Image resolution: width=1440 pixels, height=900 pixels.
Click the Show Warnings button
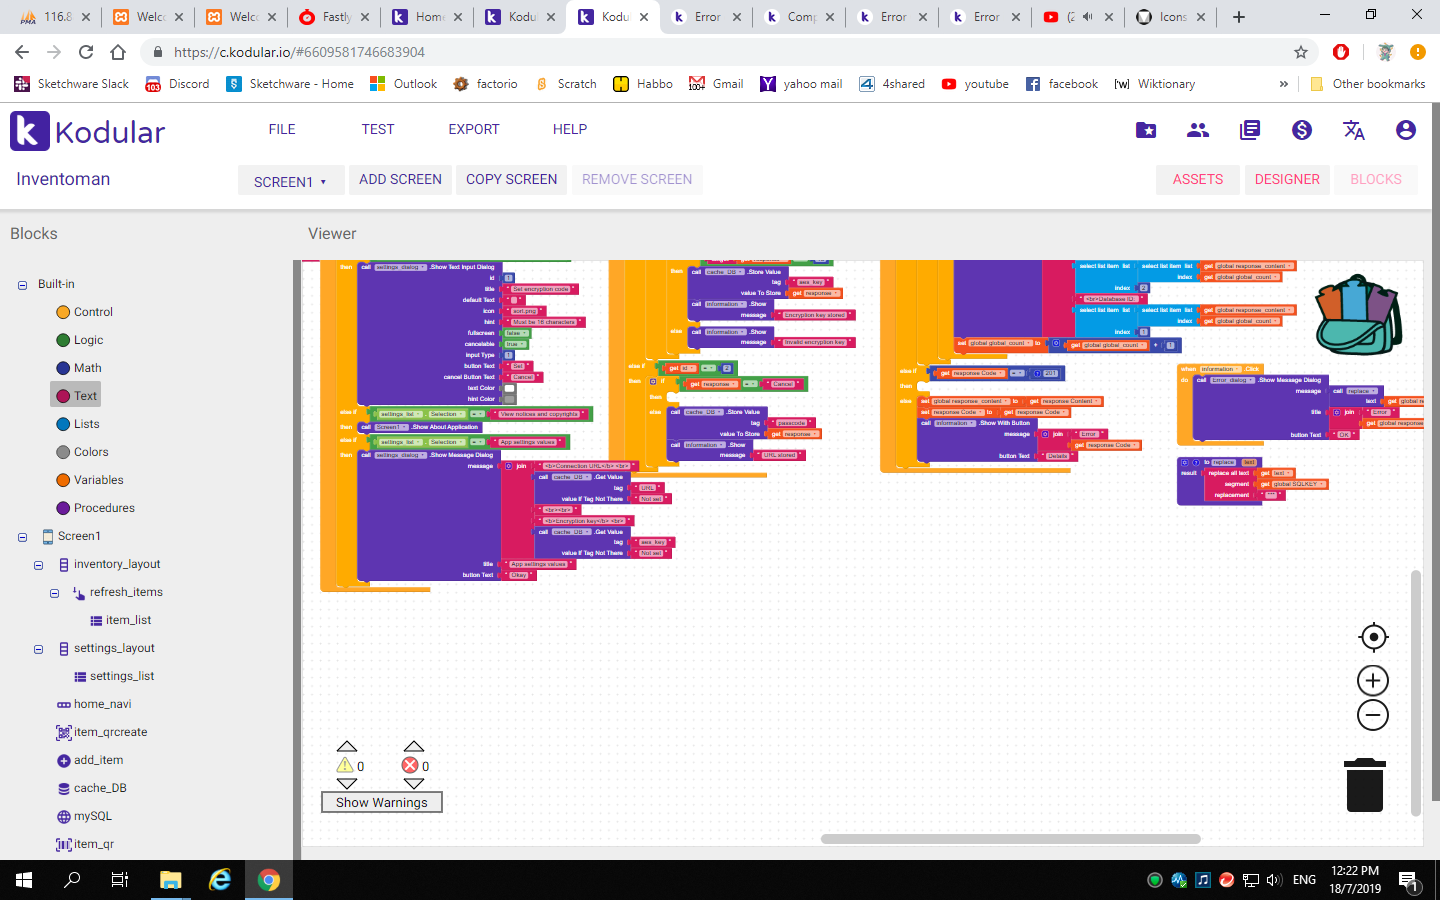pos(382,802)
